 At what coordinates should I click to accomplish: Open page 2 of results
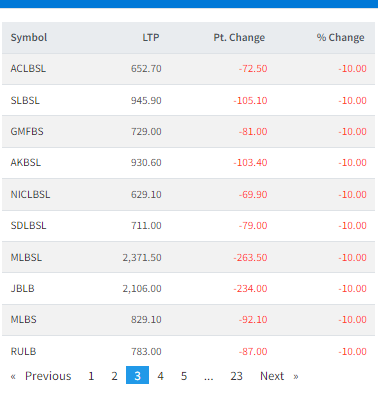(x=114, y=376)
